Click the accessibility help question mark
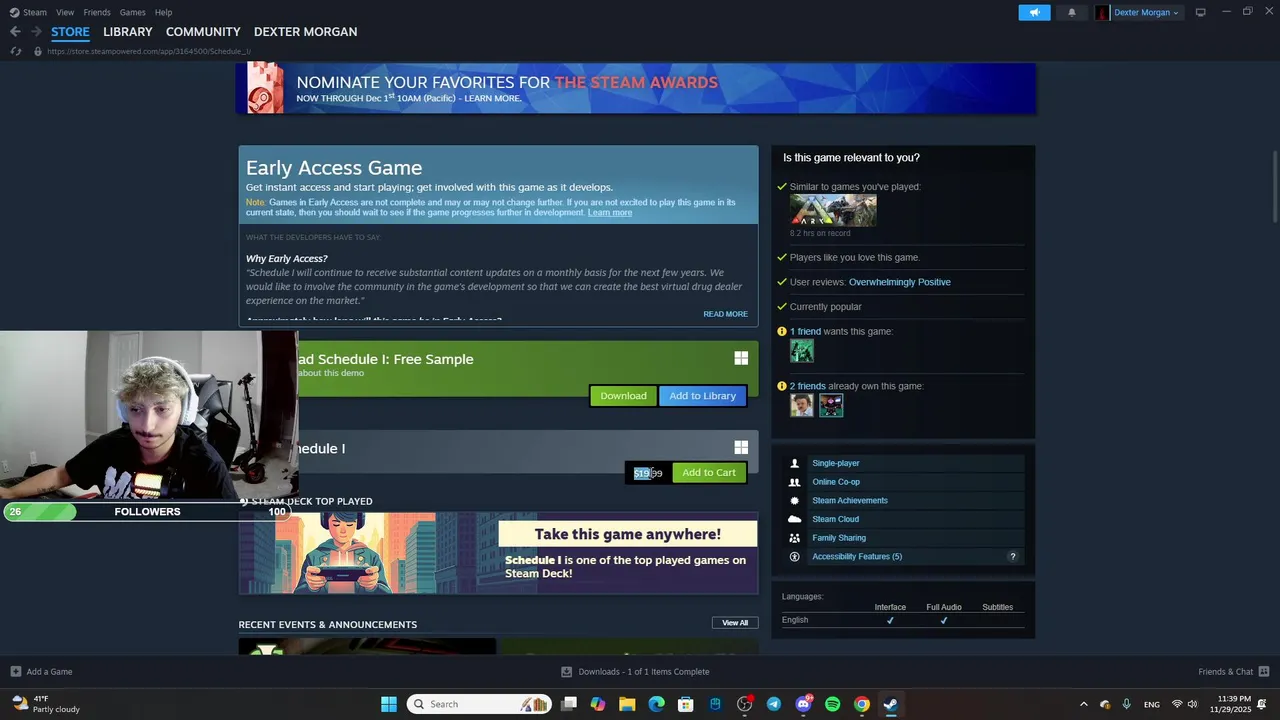 coord(1012,557)
